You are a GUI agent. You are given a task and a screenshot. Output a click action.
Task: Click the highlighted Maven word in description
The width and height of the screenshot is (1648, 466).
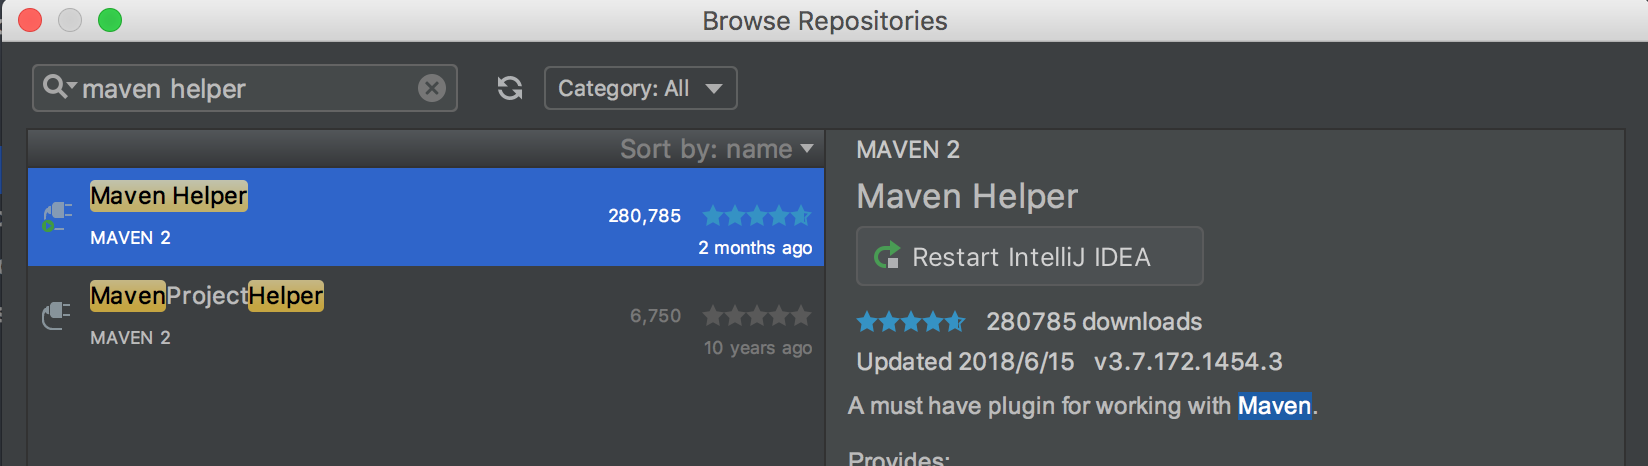(1274, 405)
